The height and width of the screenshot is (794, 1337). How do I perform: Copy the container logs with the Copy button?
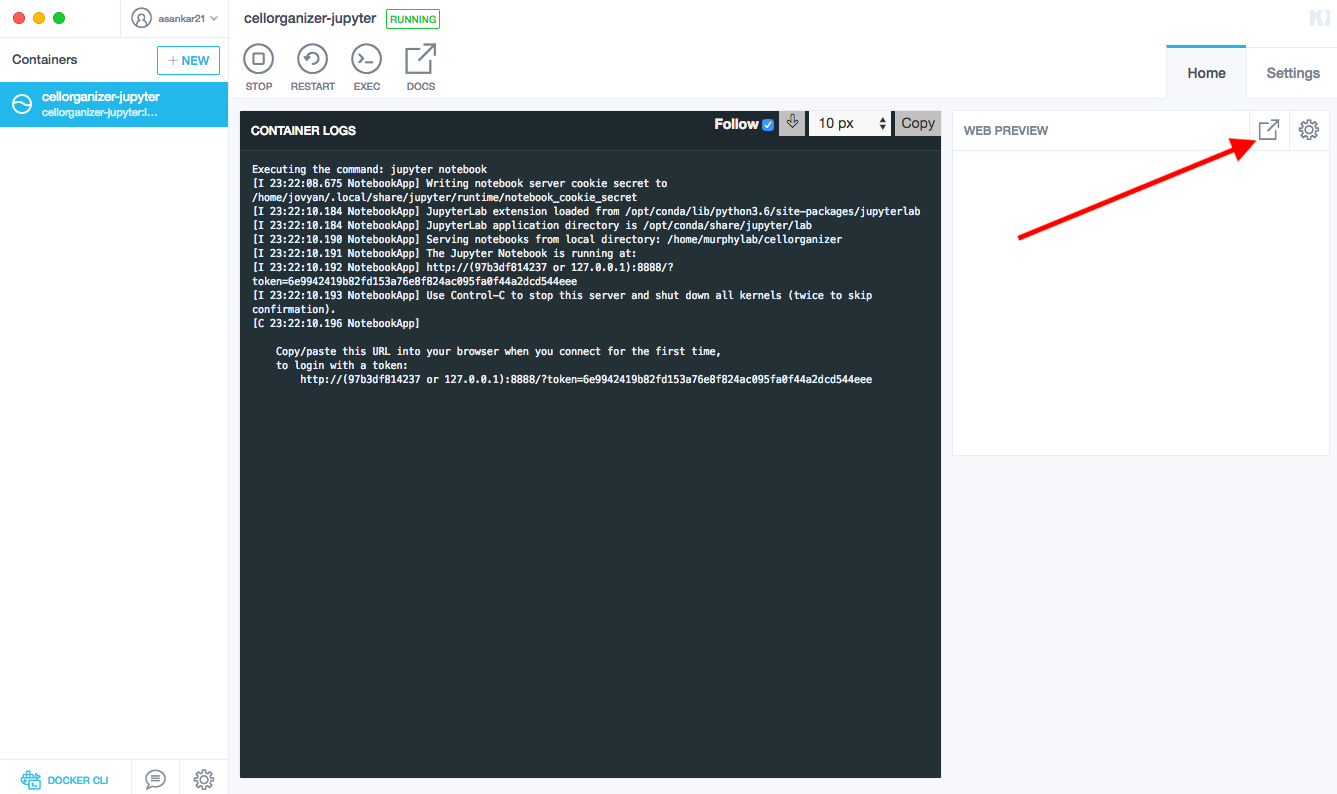tap(917, 123)
